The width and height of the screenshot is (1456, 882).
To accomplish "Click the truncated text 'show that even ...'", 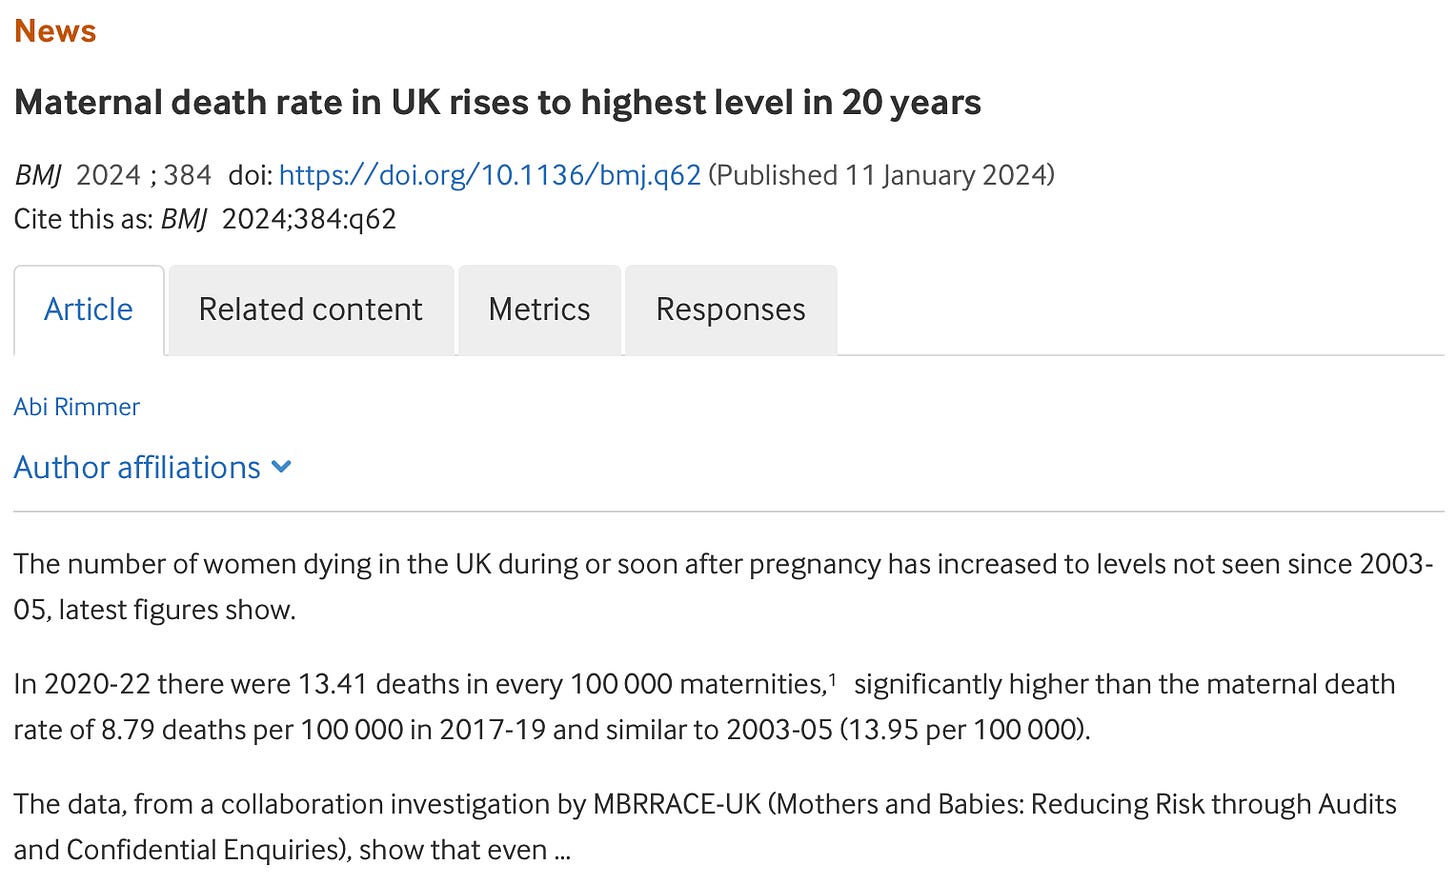I will click(x=465, y=850).
